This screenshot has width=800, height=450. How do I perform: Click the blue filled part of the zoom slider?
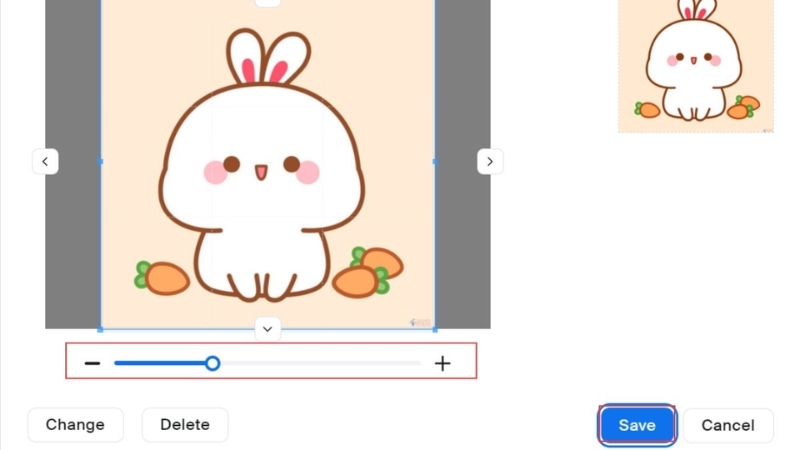[x=160, y=363]
